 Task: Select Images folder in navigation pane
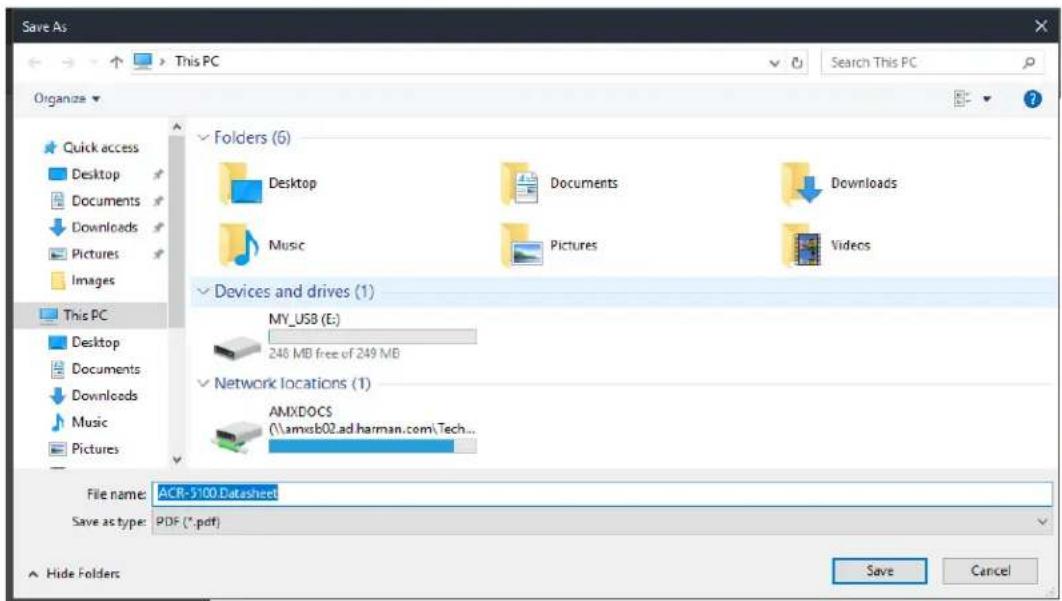pyautogui.click(x=83, y=280)
